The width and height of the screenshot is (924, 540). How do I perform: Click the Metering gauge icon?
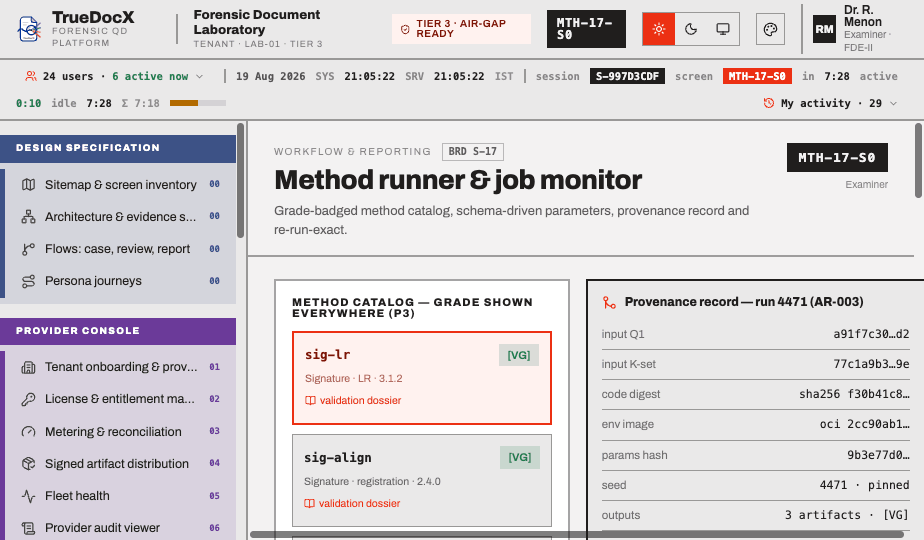28,432
